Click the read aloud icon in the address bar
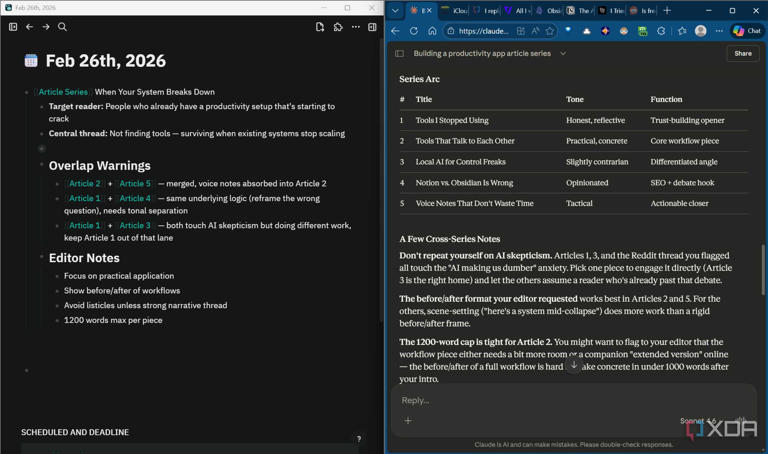768x454 pixels. click(535, 31)
